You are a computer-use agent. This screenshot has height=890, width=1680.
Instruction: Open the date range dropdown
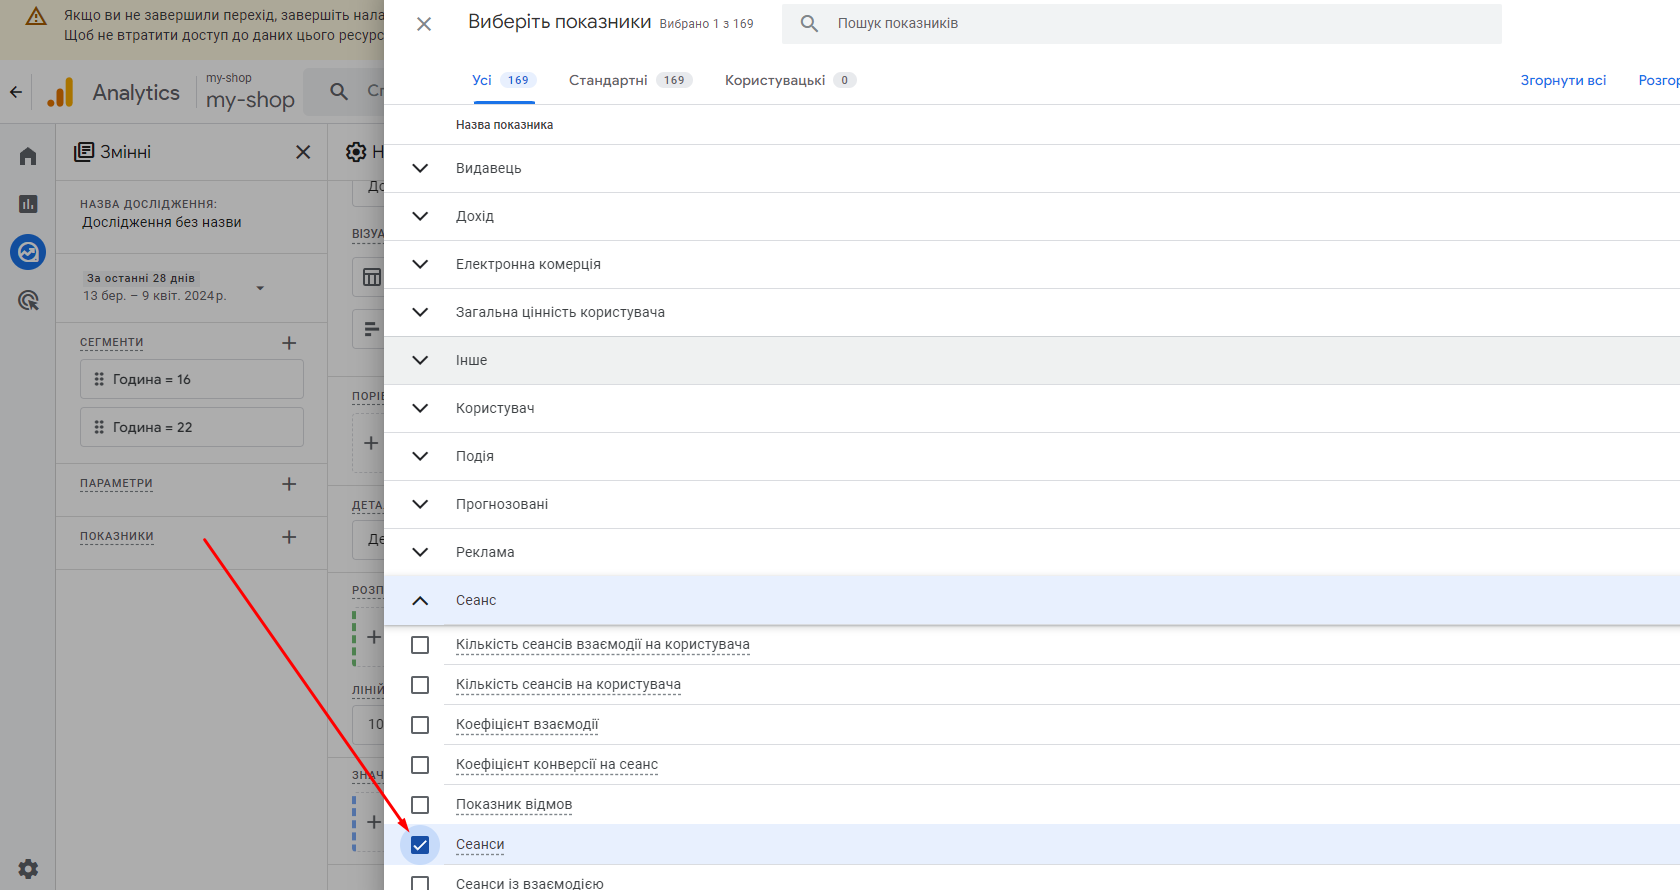click(260, 288)
